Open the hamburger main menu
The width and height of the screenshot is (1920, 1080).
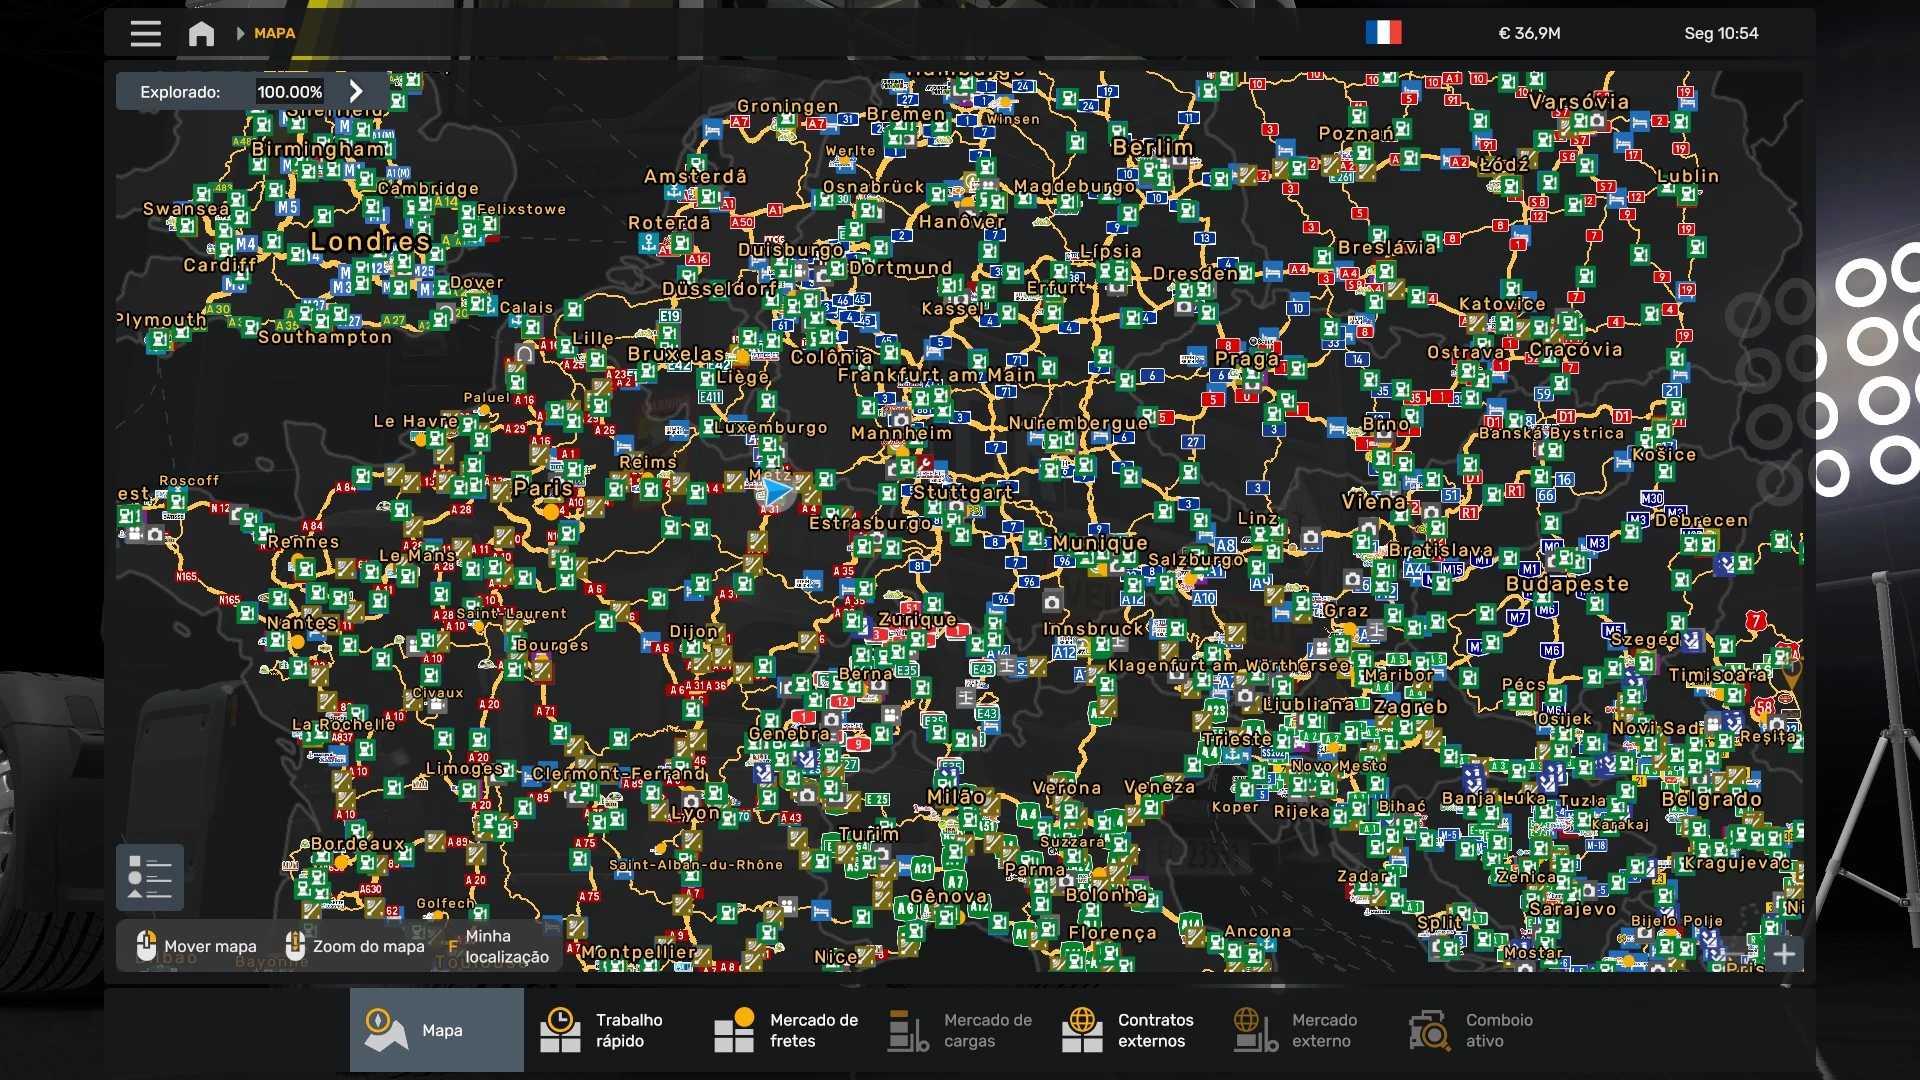(145, 33)
